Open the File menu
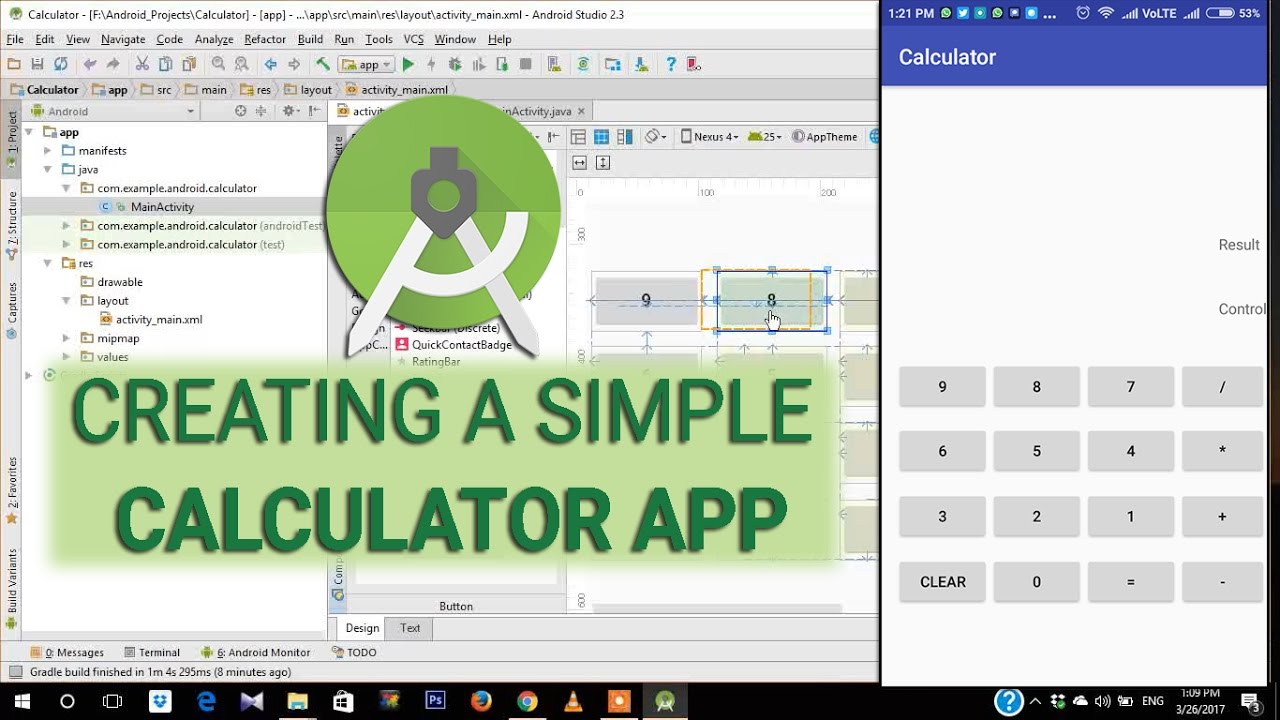This screenshot has width=1280, height=720. (x=15, y=39)
